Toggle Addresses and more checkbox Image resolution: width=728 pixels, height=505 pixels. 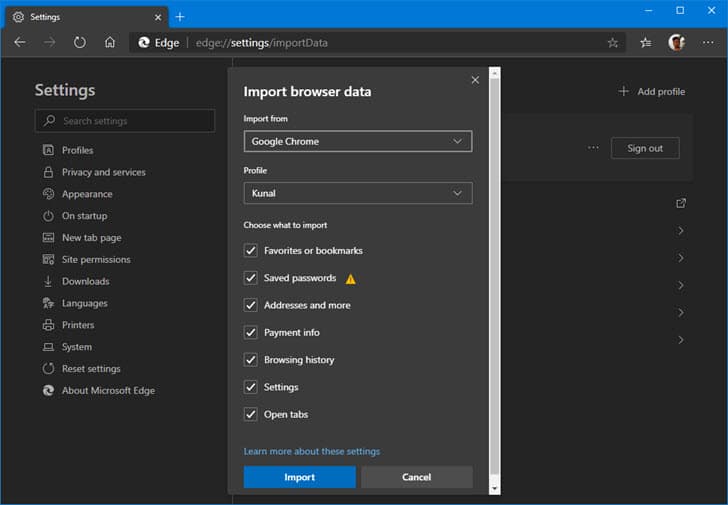251,305
